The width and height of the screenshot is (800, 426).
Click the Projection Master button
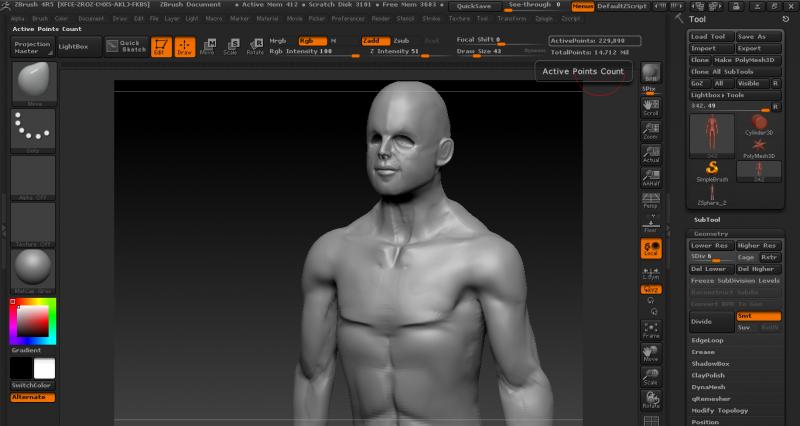32,47
